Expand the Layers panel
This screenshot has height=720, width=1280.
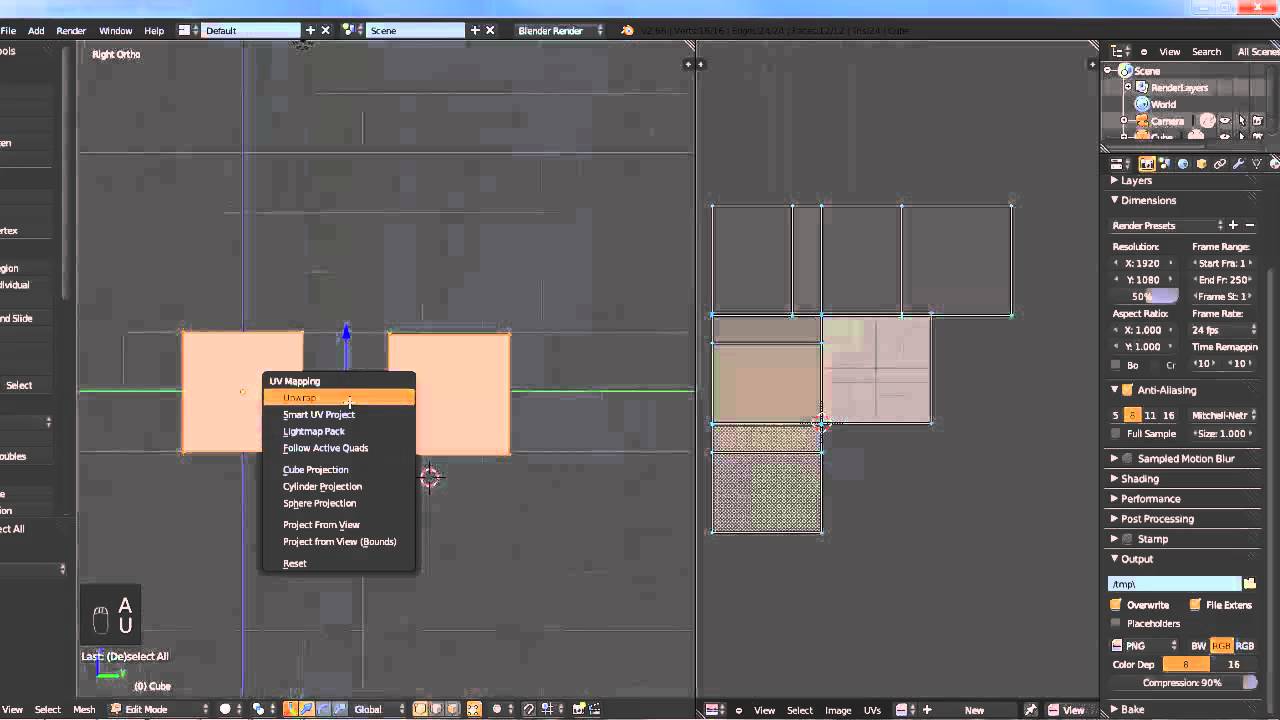point(1136,181)
